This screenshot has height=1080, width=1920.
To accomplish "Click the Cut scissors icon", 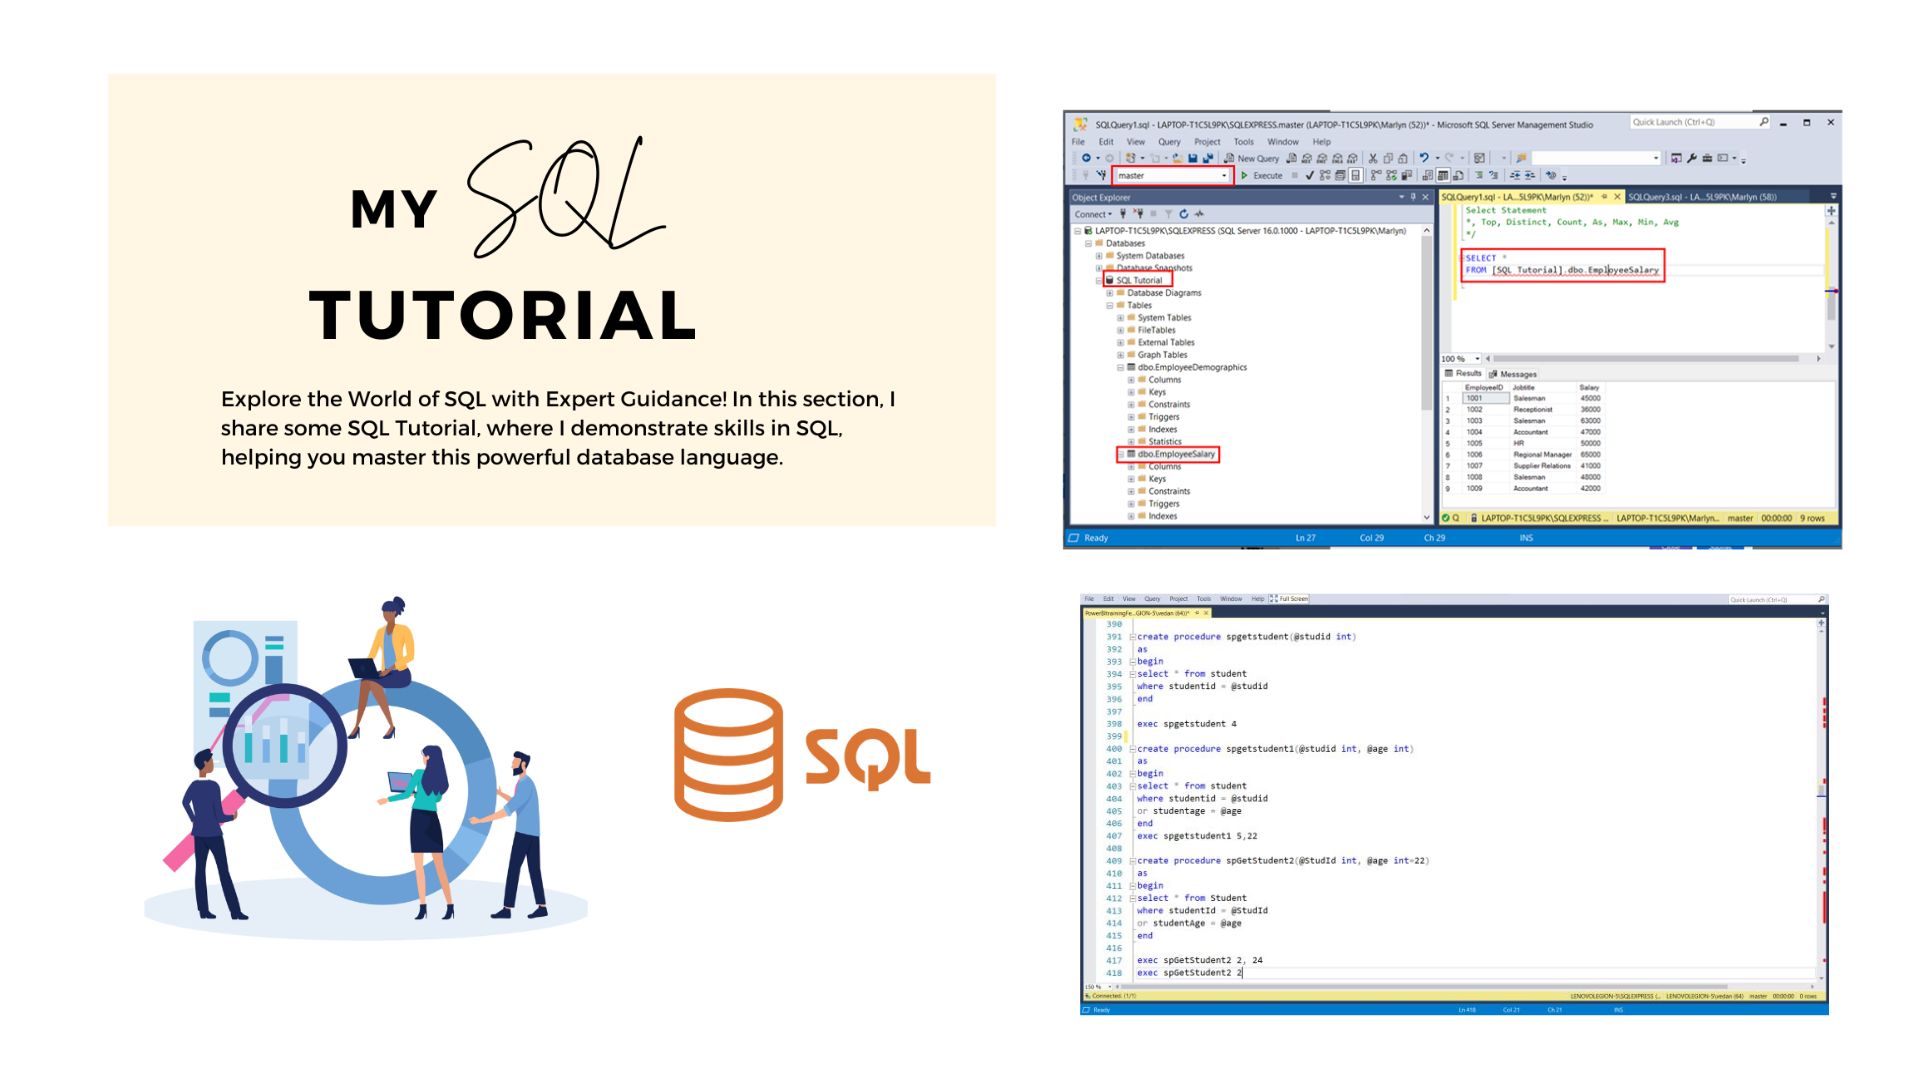I will coord(1373,158).
